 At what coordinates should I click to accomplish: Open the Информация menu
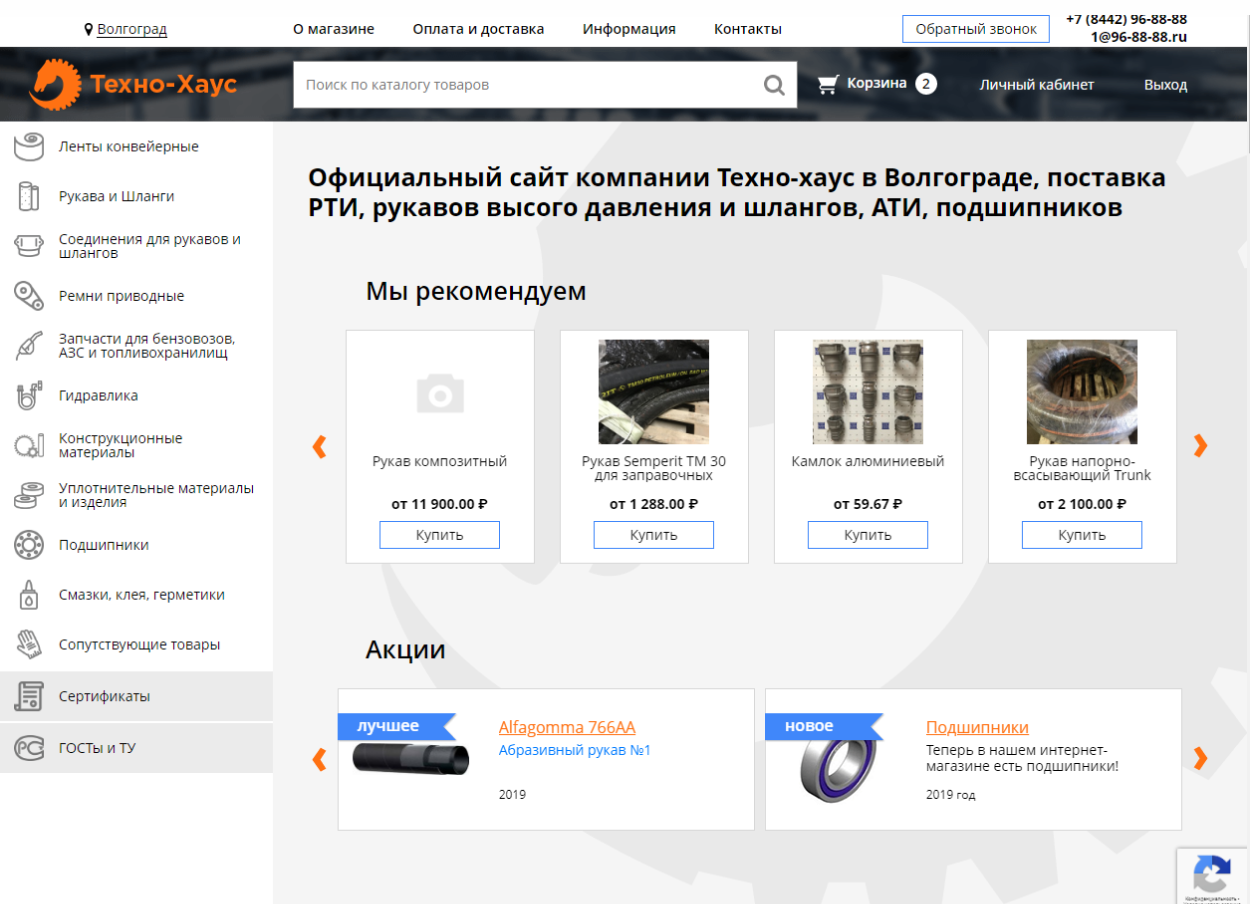pyautogui.click(x=629, y=29)
